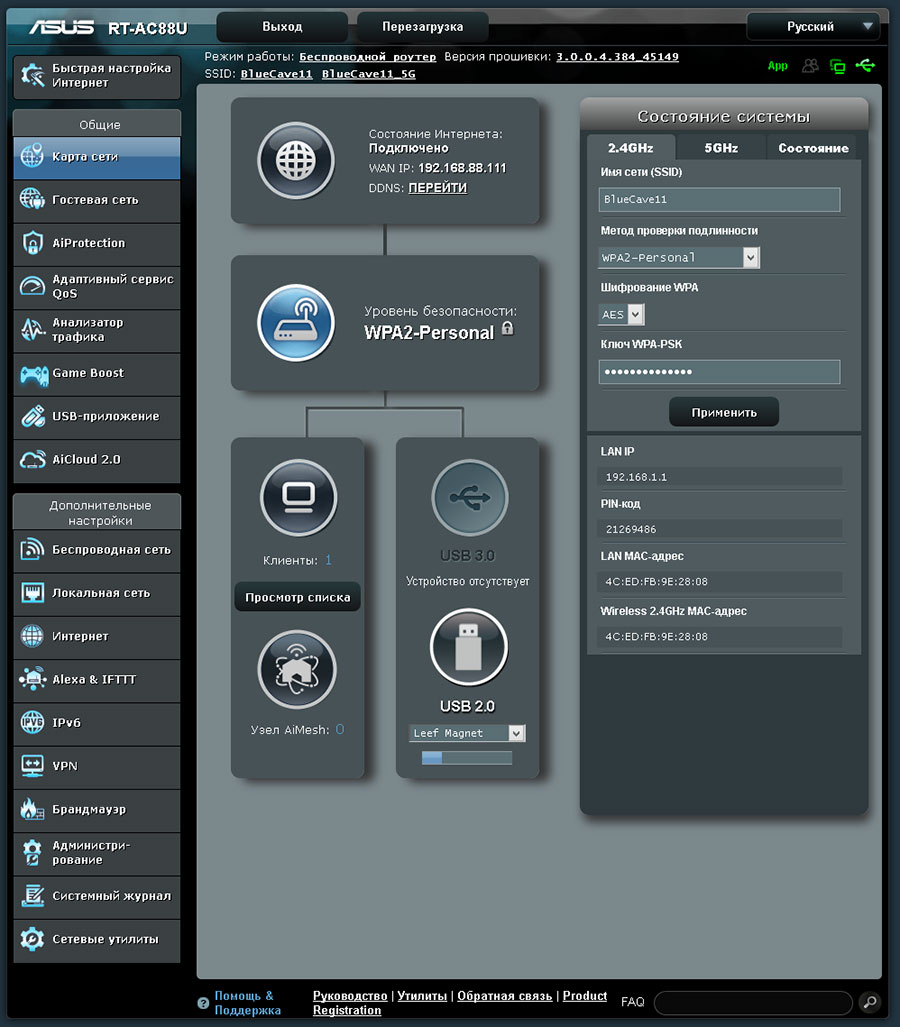Click the Перезагрузка reboot button
900x1027 pixels.
click(x=422, y=27)
